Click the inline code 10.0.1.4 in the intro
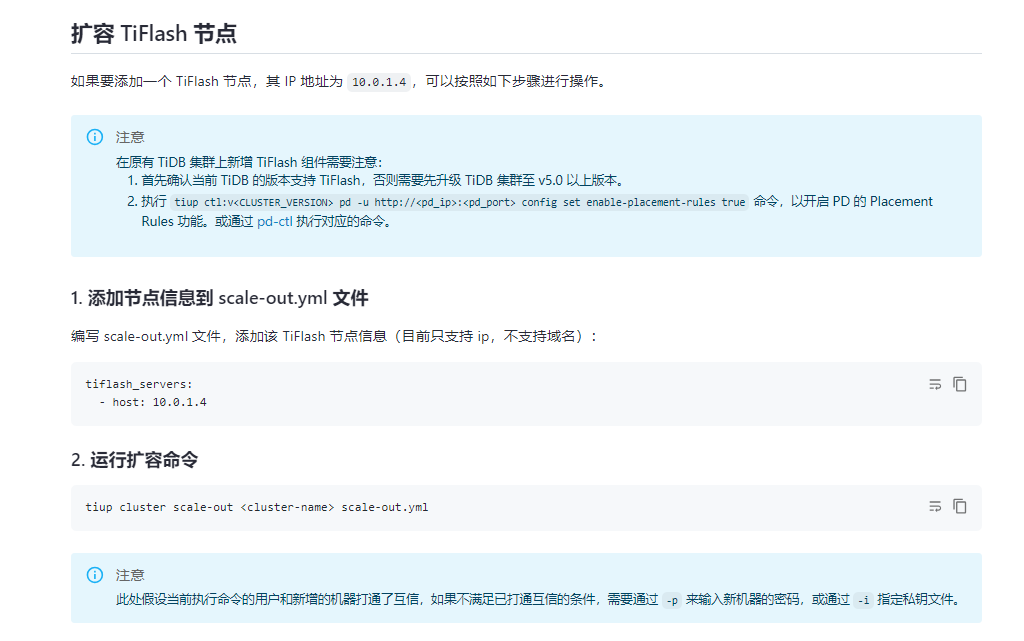 point(379,82)
